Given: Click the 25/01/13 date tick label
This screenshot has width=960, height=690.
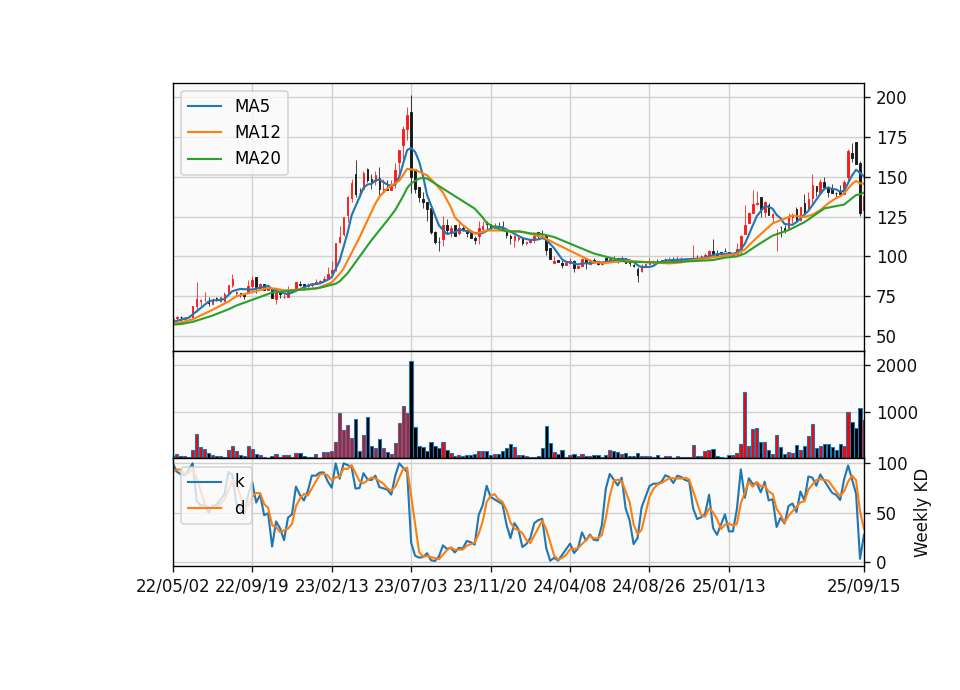Looking at the screenshot, I should [x=729, y=587].
